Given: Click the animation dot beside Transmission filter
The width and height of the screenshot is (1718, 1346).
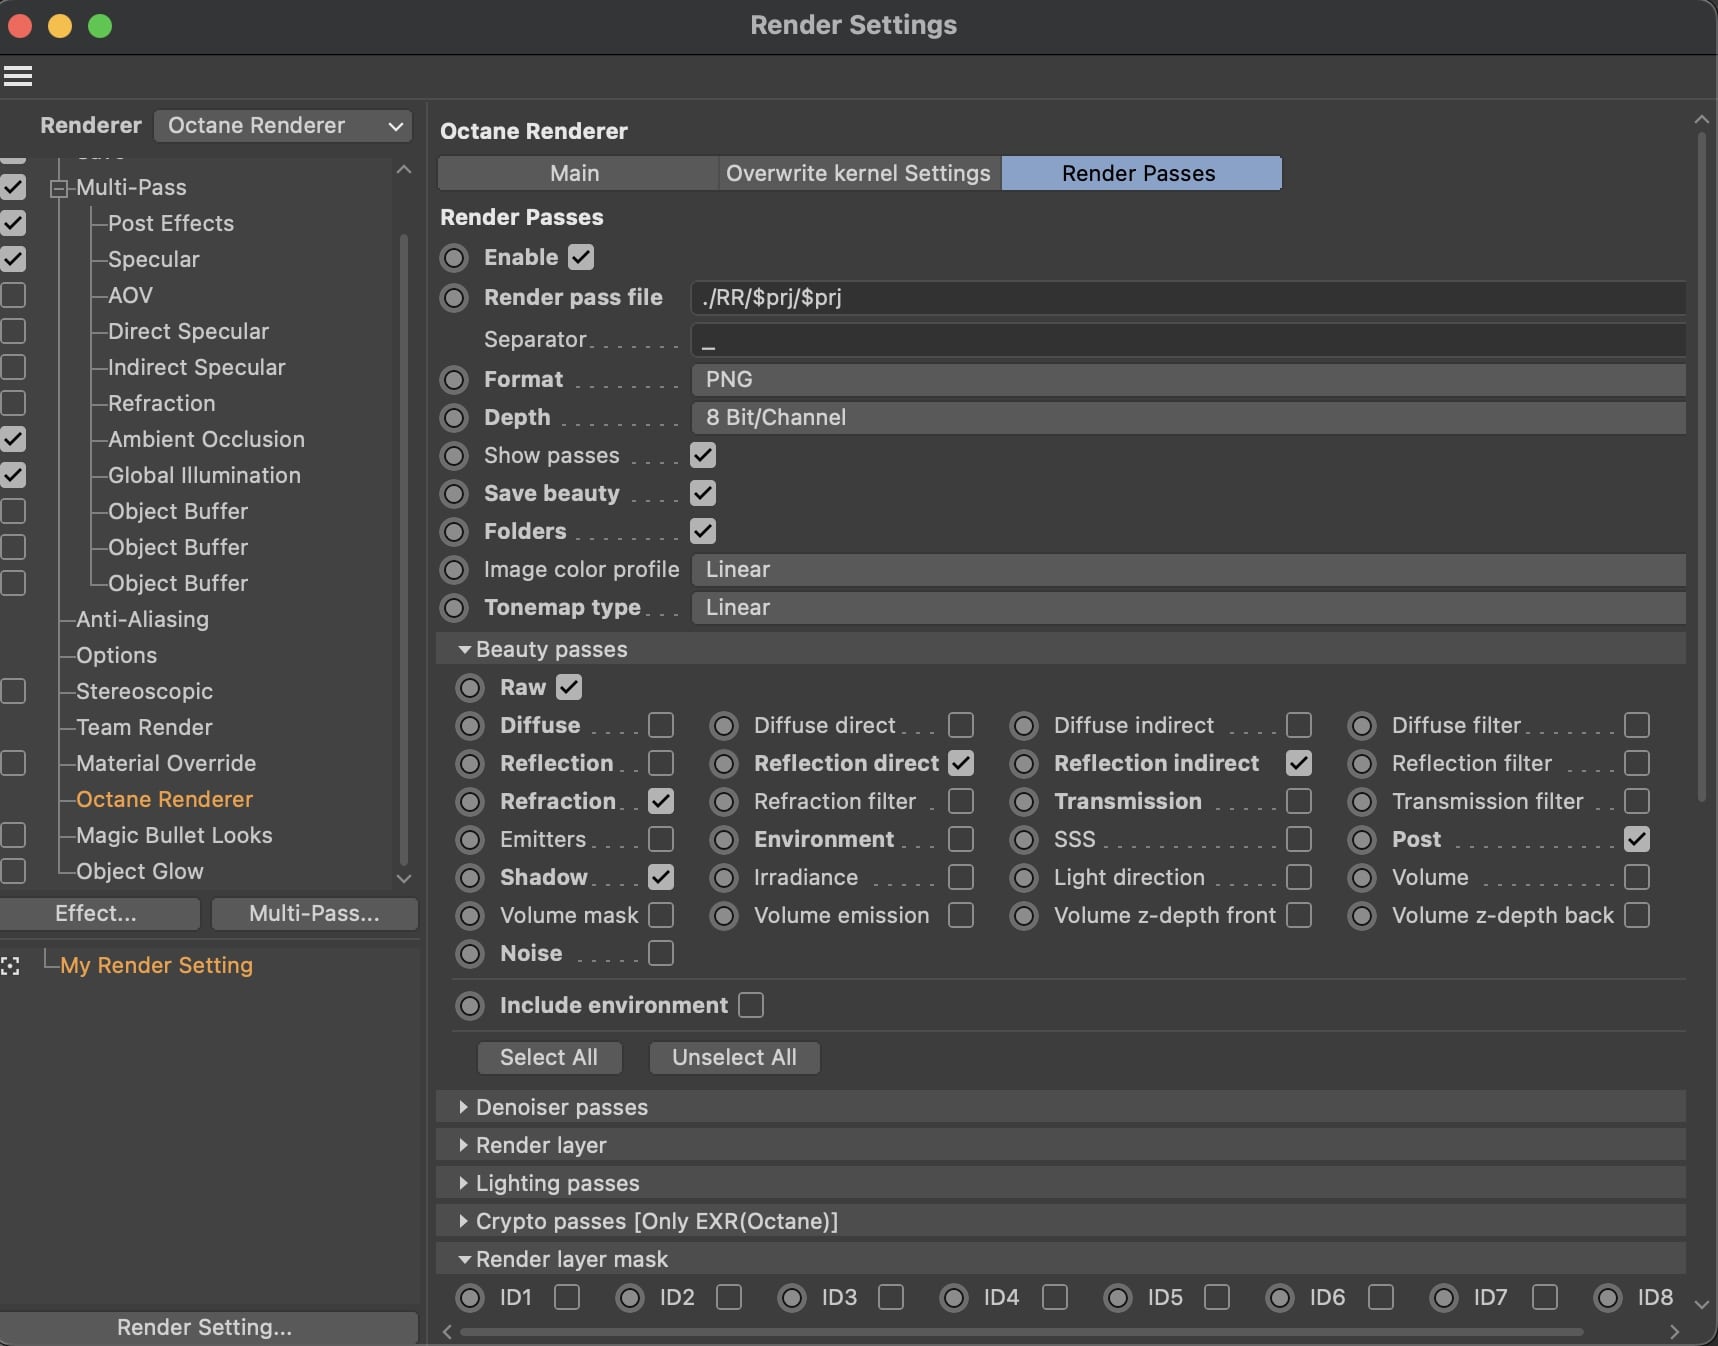Looking at the screenshot, I should pos(1362,802).
